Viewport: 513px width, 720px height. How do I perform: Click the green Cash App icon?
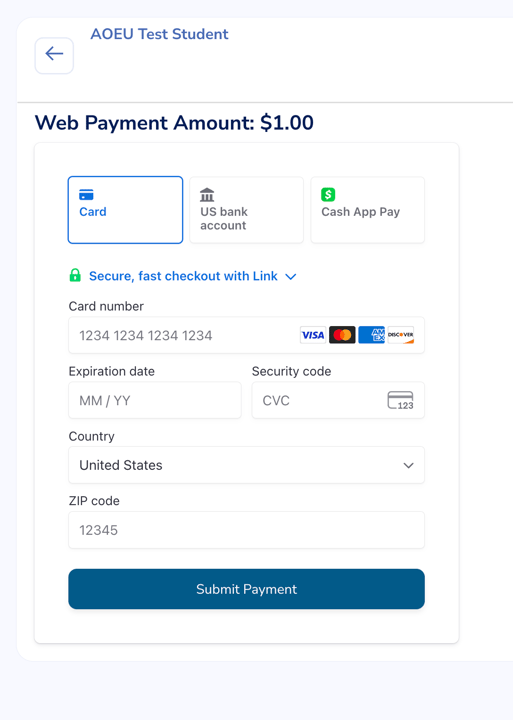(x=328, y=195)
